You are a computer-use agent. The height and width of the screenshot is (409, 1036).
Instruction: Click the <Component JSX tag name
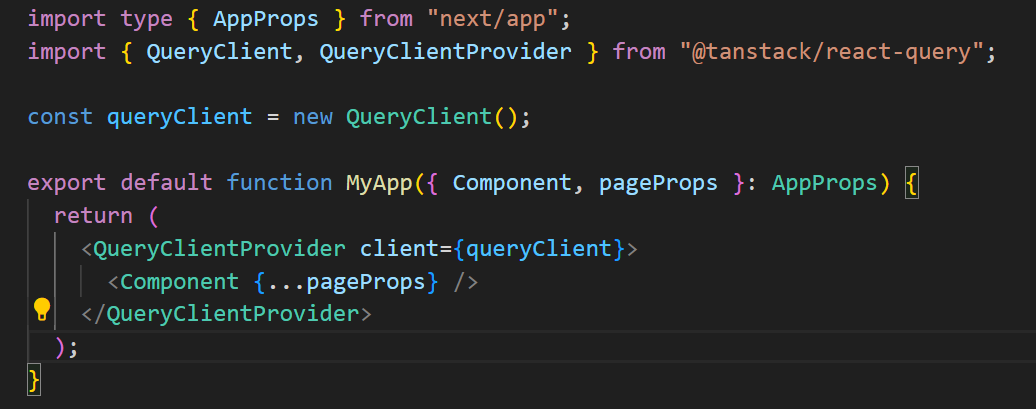179,282
